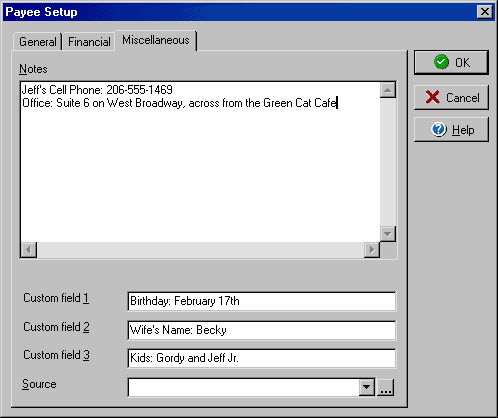Click Notes scroll up arrow

pyautogui.click(x=388, y=90)
